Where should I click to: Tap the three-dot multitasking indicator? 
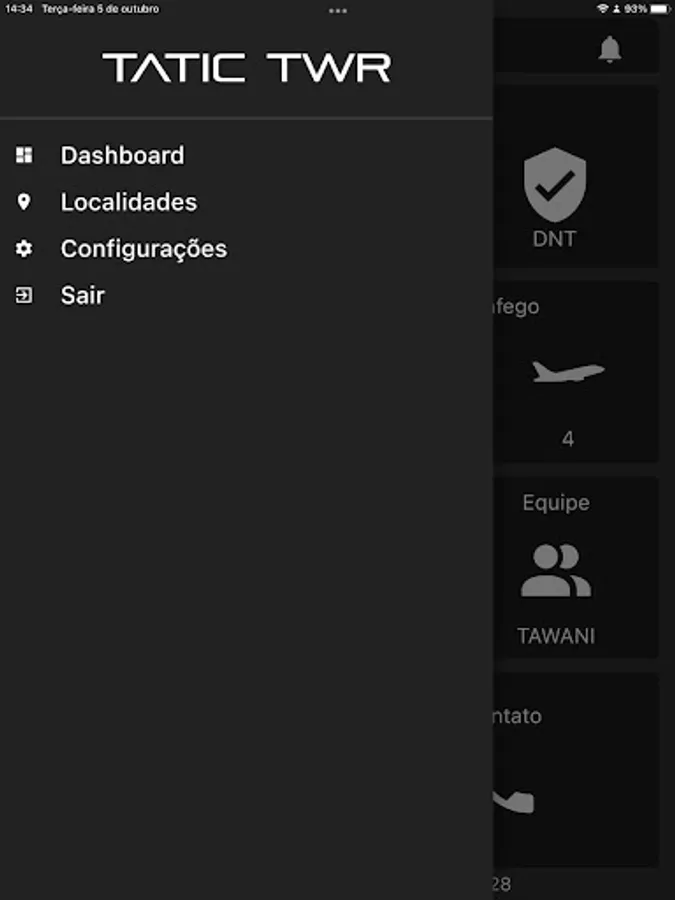click(338, 10)
